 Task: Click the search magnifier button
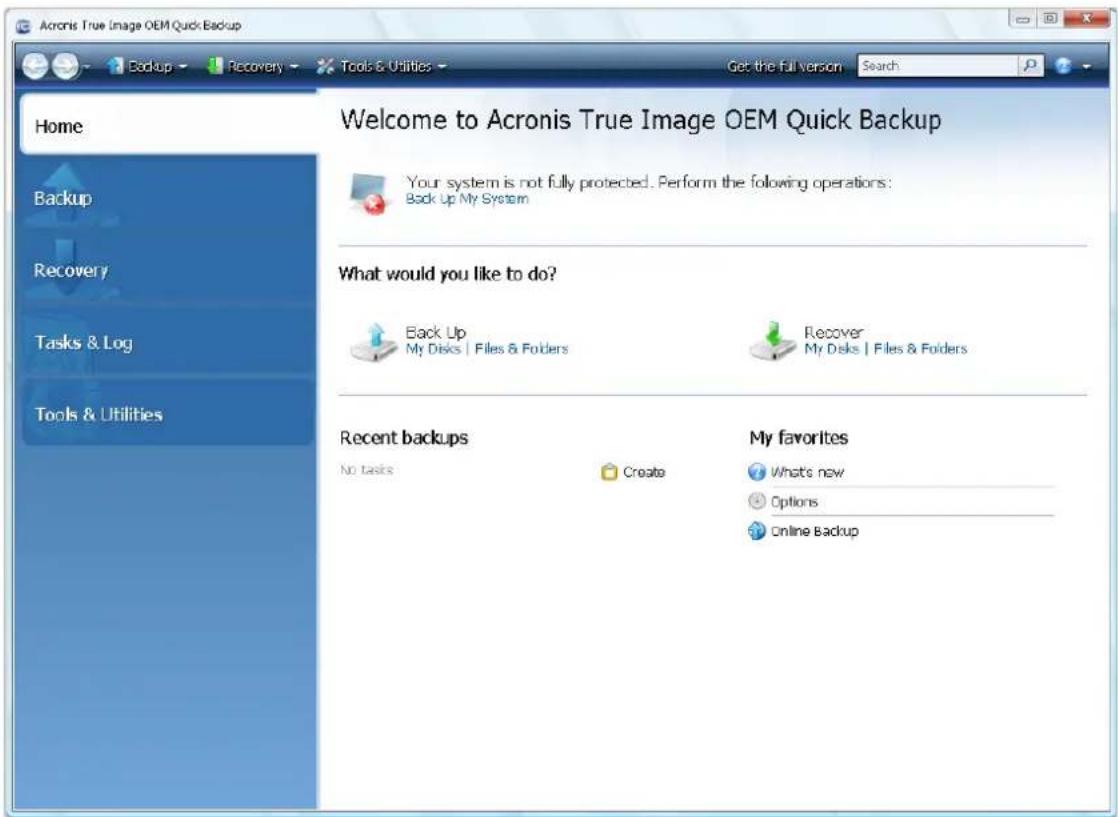click(x=1030, y=66)
